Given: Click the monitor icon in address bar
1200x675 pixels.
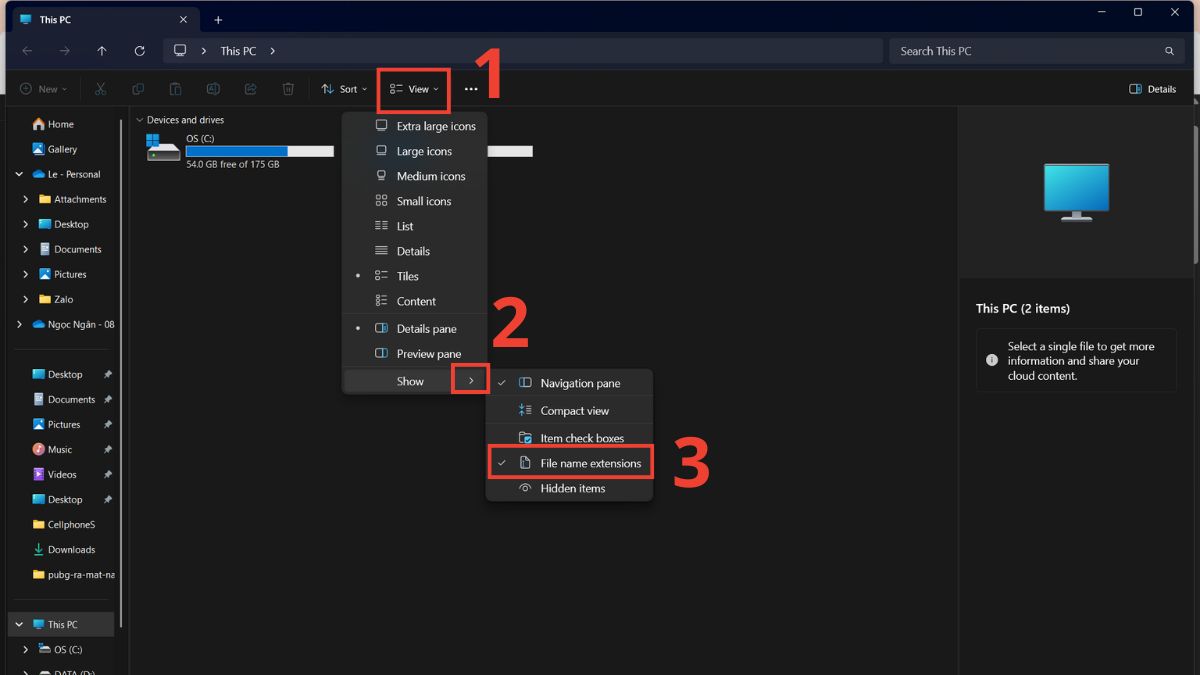Looking at the screenshot, I should tap(180, 51).
